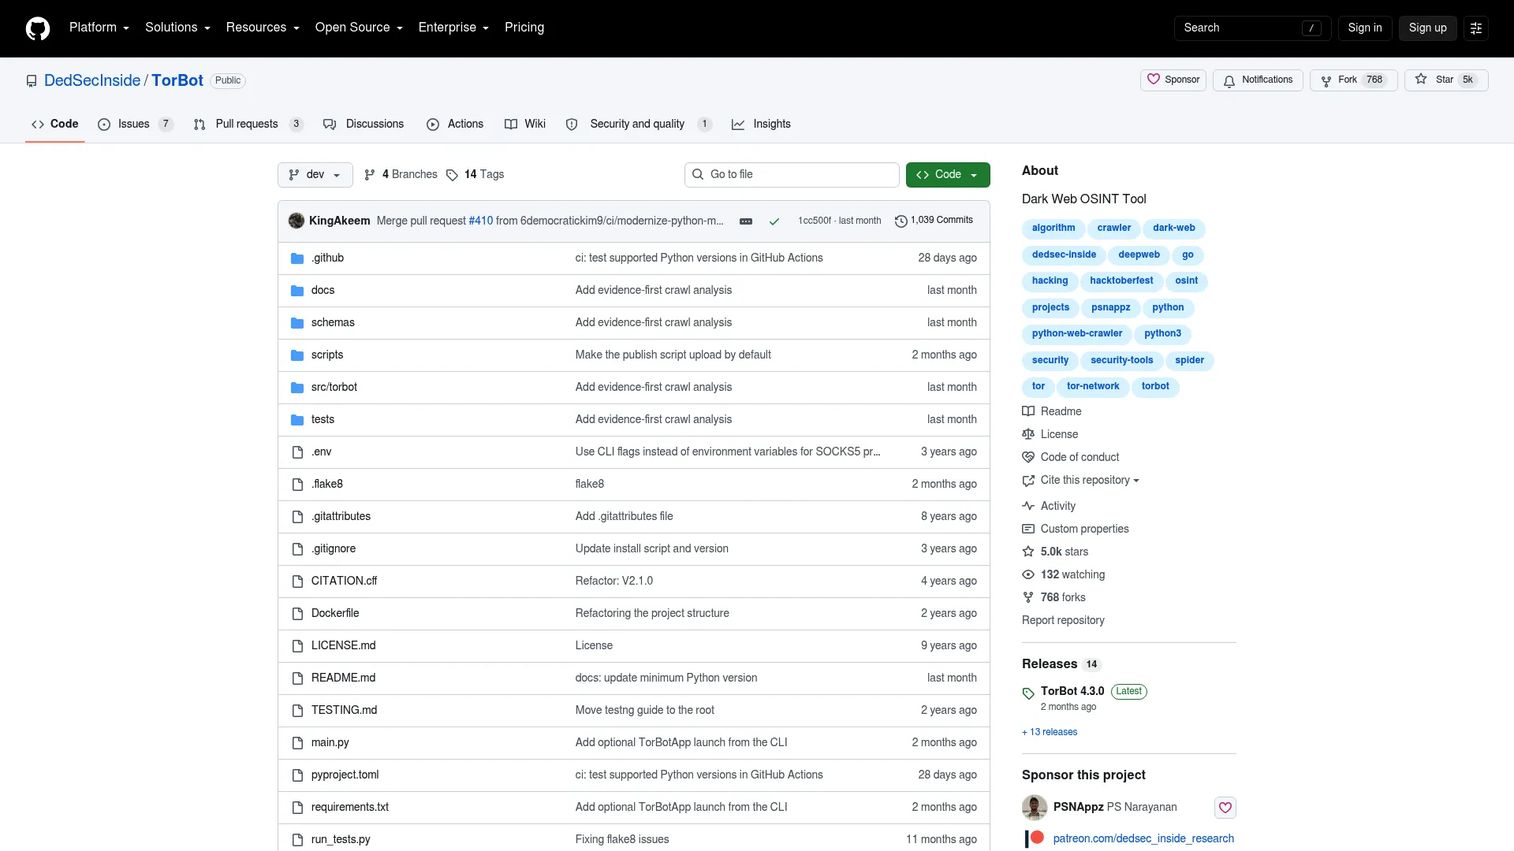
Task: Open the Readme link in About
Action: 1051,411
